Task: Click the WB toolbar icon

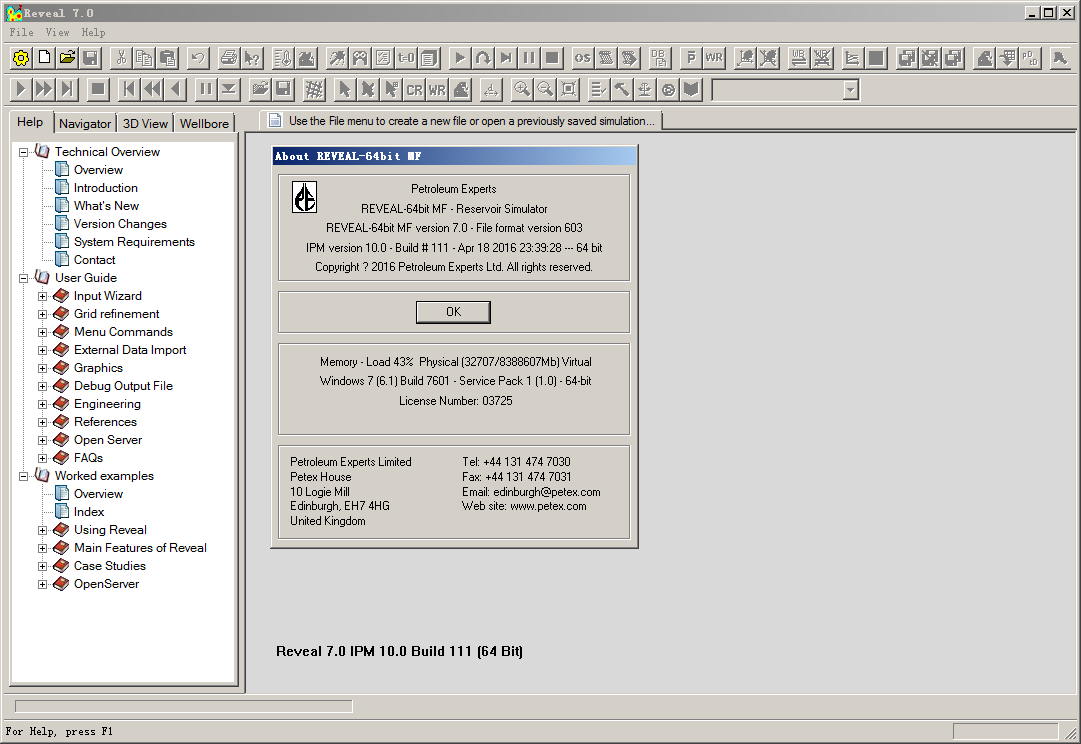Action: pyautogui.click(x=798, y=59)
